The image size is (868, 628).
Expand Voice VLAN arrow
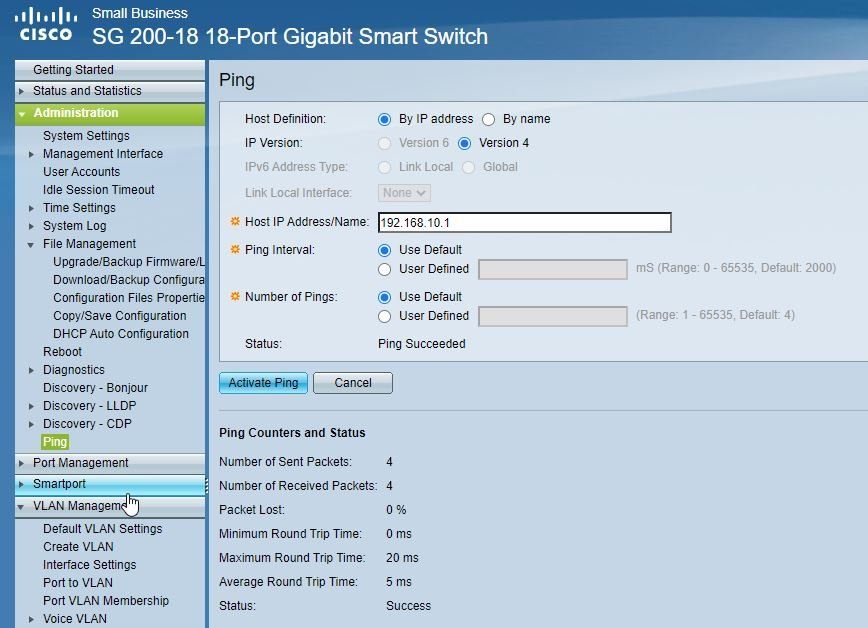point(32,619)
